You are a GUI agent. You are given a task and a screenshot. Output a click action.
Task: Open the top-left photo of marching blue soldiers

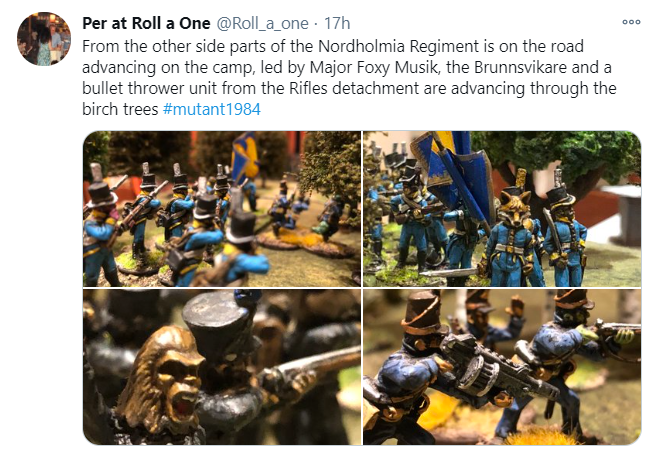(222, 209)
